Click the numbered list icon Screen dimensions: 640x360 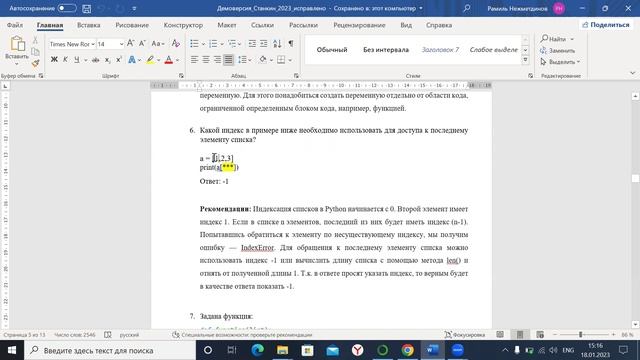[213, 43]
